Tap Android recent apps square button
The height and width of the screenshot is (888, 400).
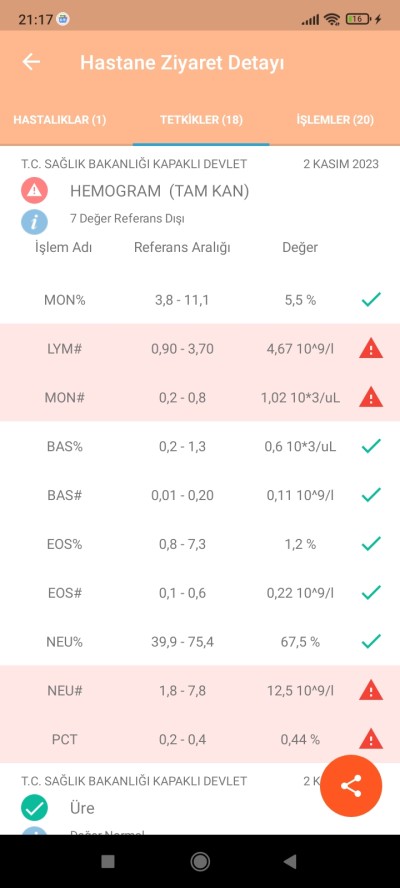[108, 861]
